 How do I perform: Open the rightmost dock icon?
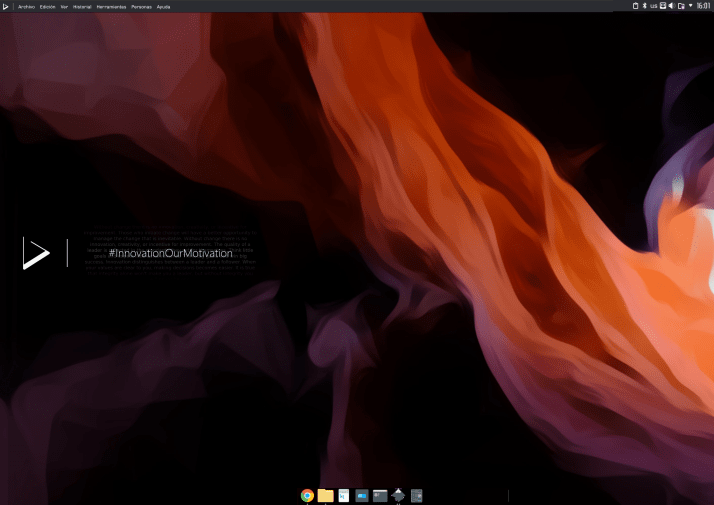point(417,495)
